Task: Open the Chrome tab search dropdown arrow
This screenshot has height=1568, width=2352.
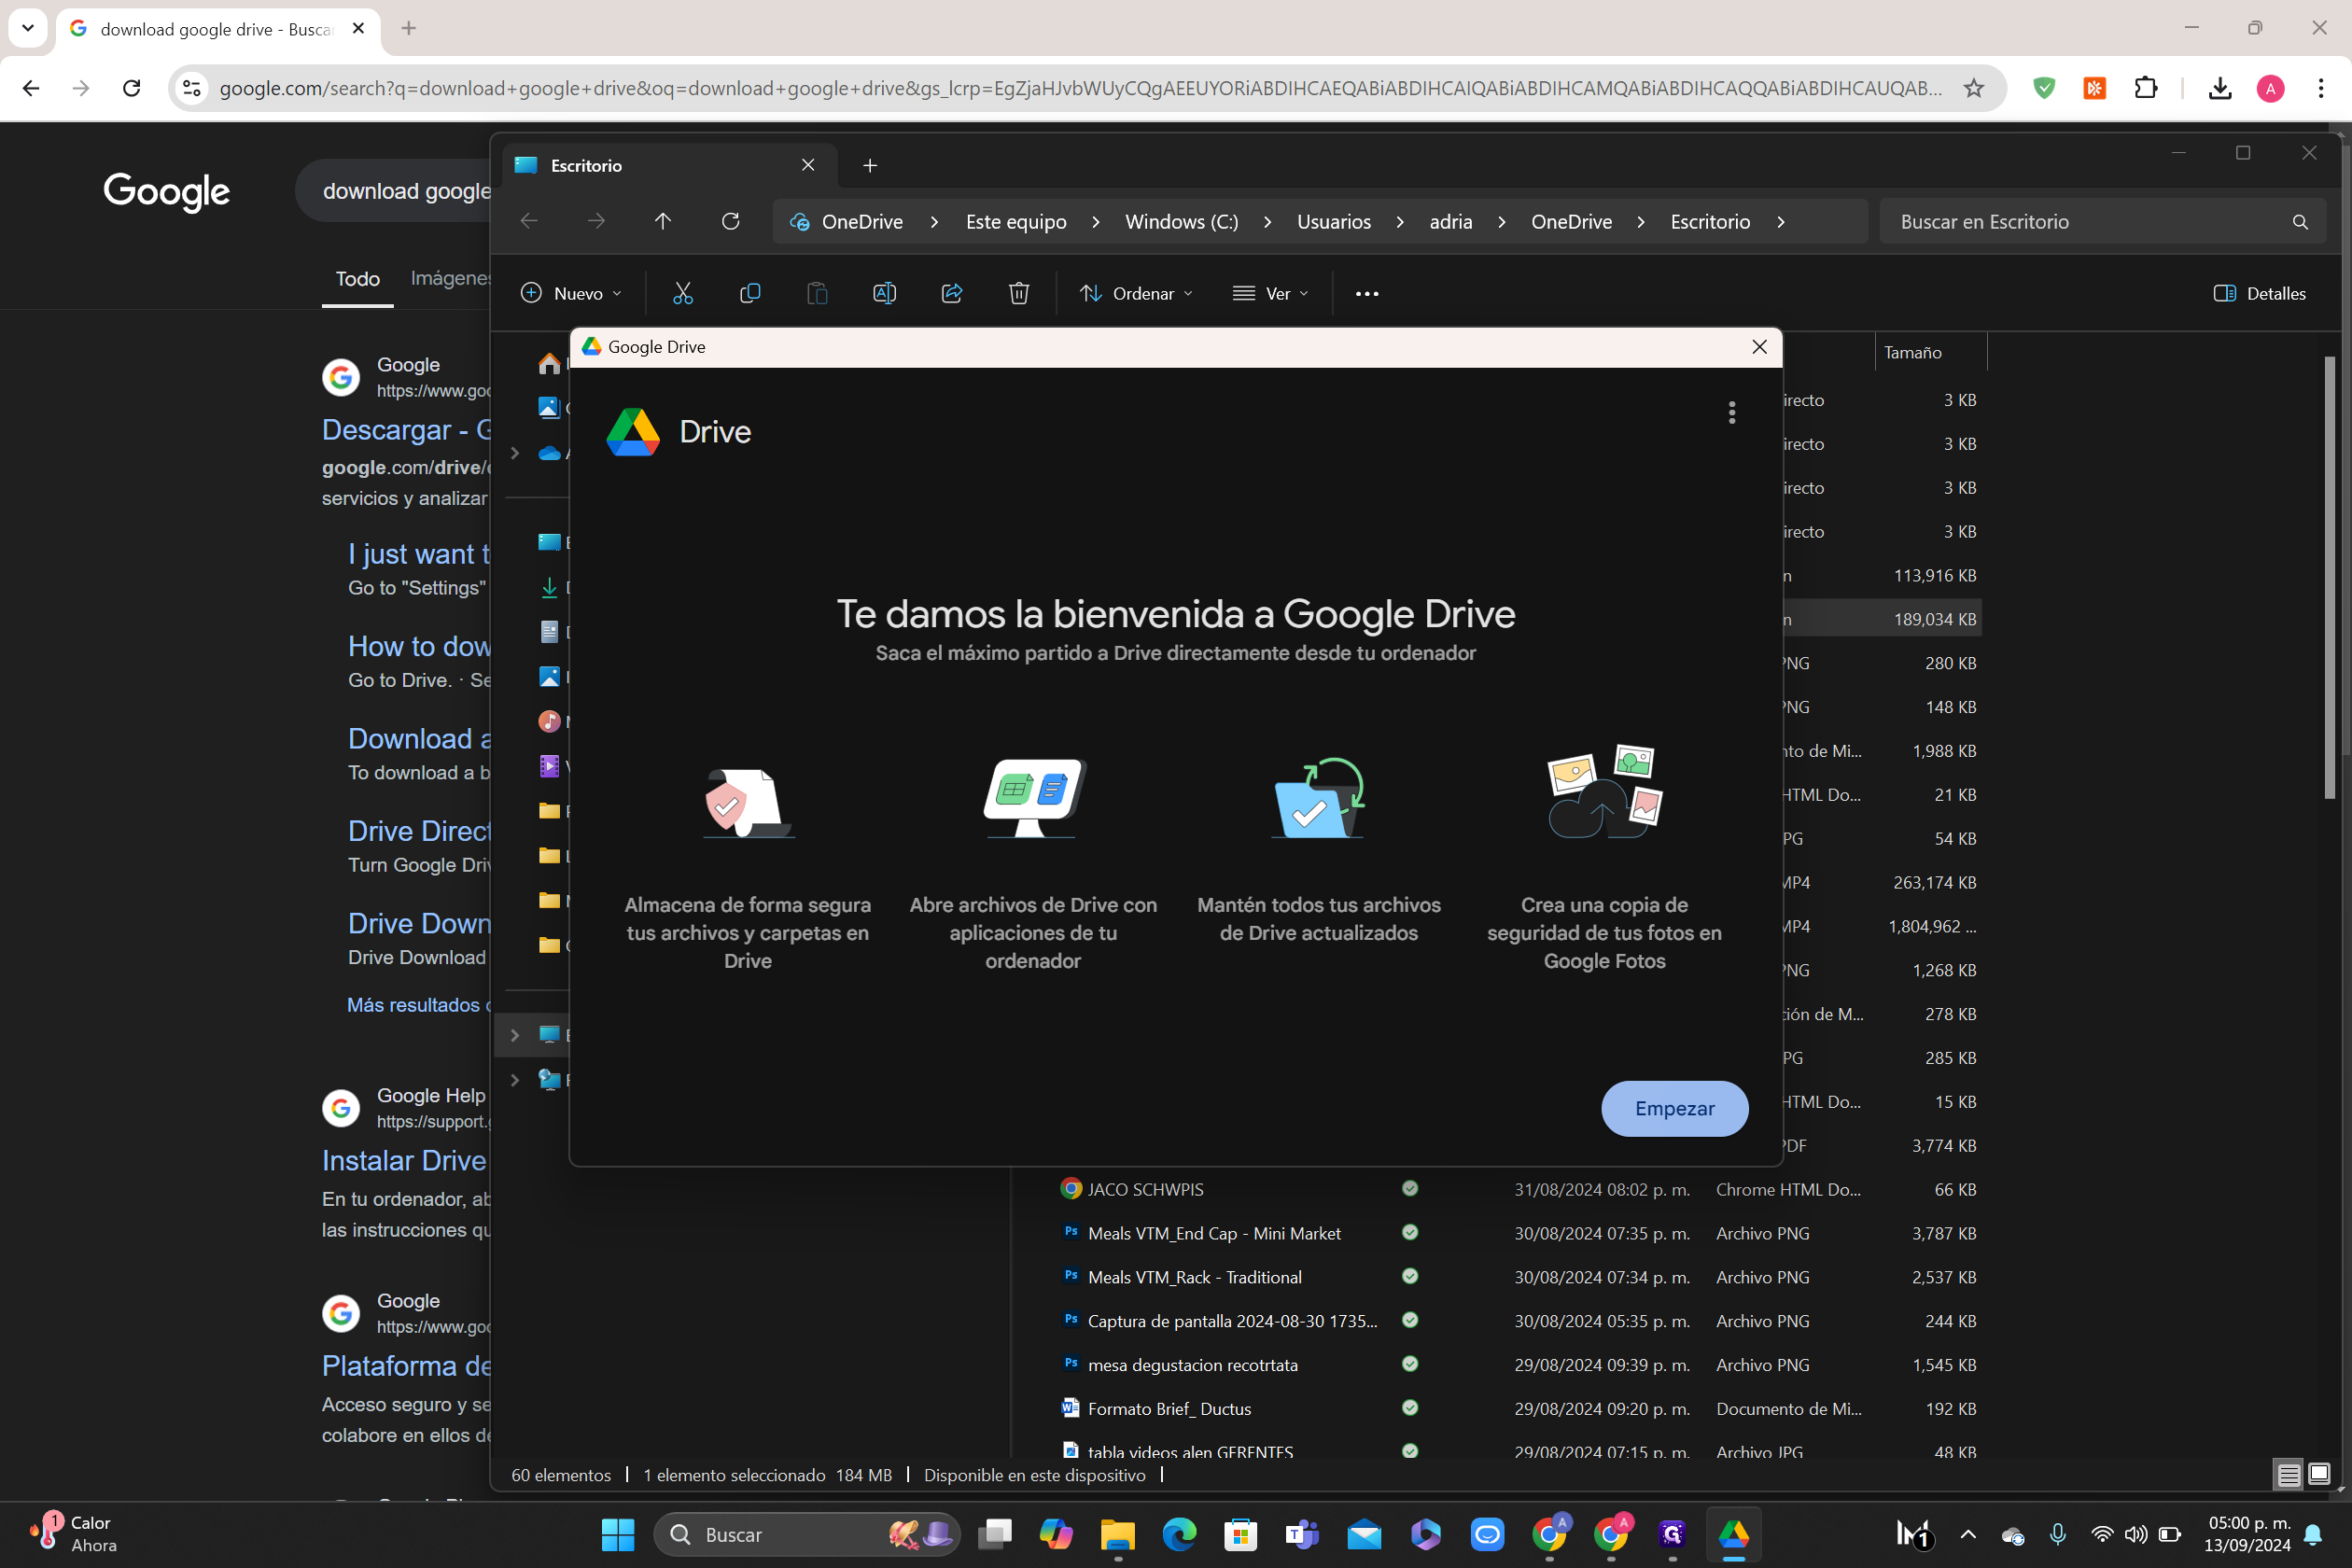Action: pyautogui.click(x=27, y=28)
